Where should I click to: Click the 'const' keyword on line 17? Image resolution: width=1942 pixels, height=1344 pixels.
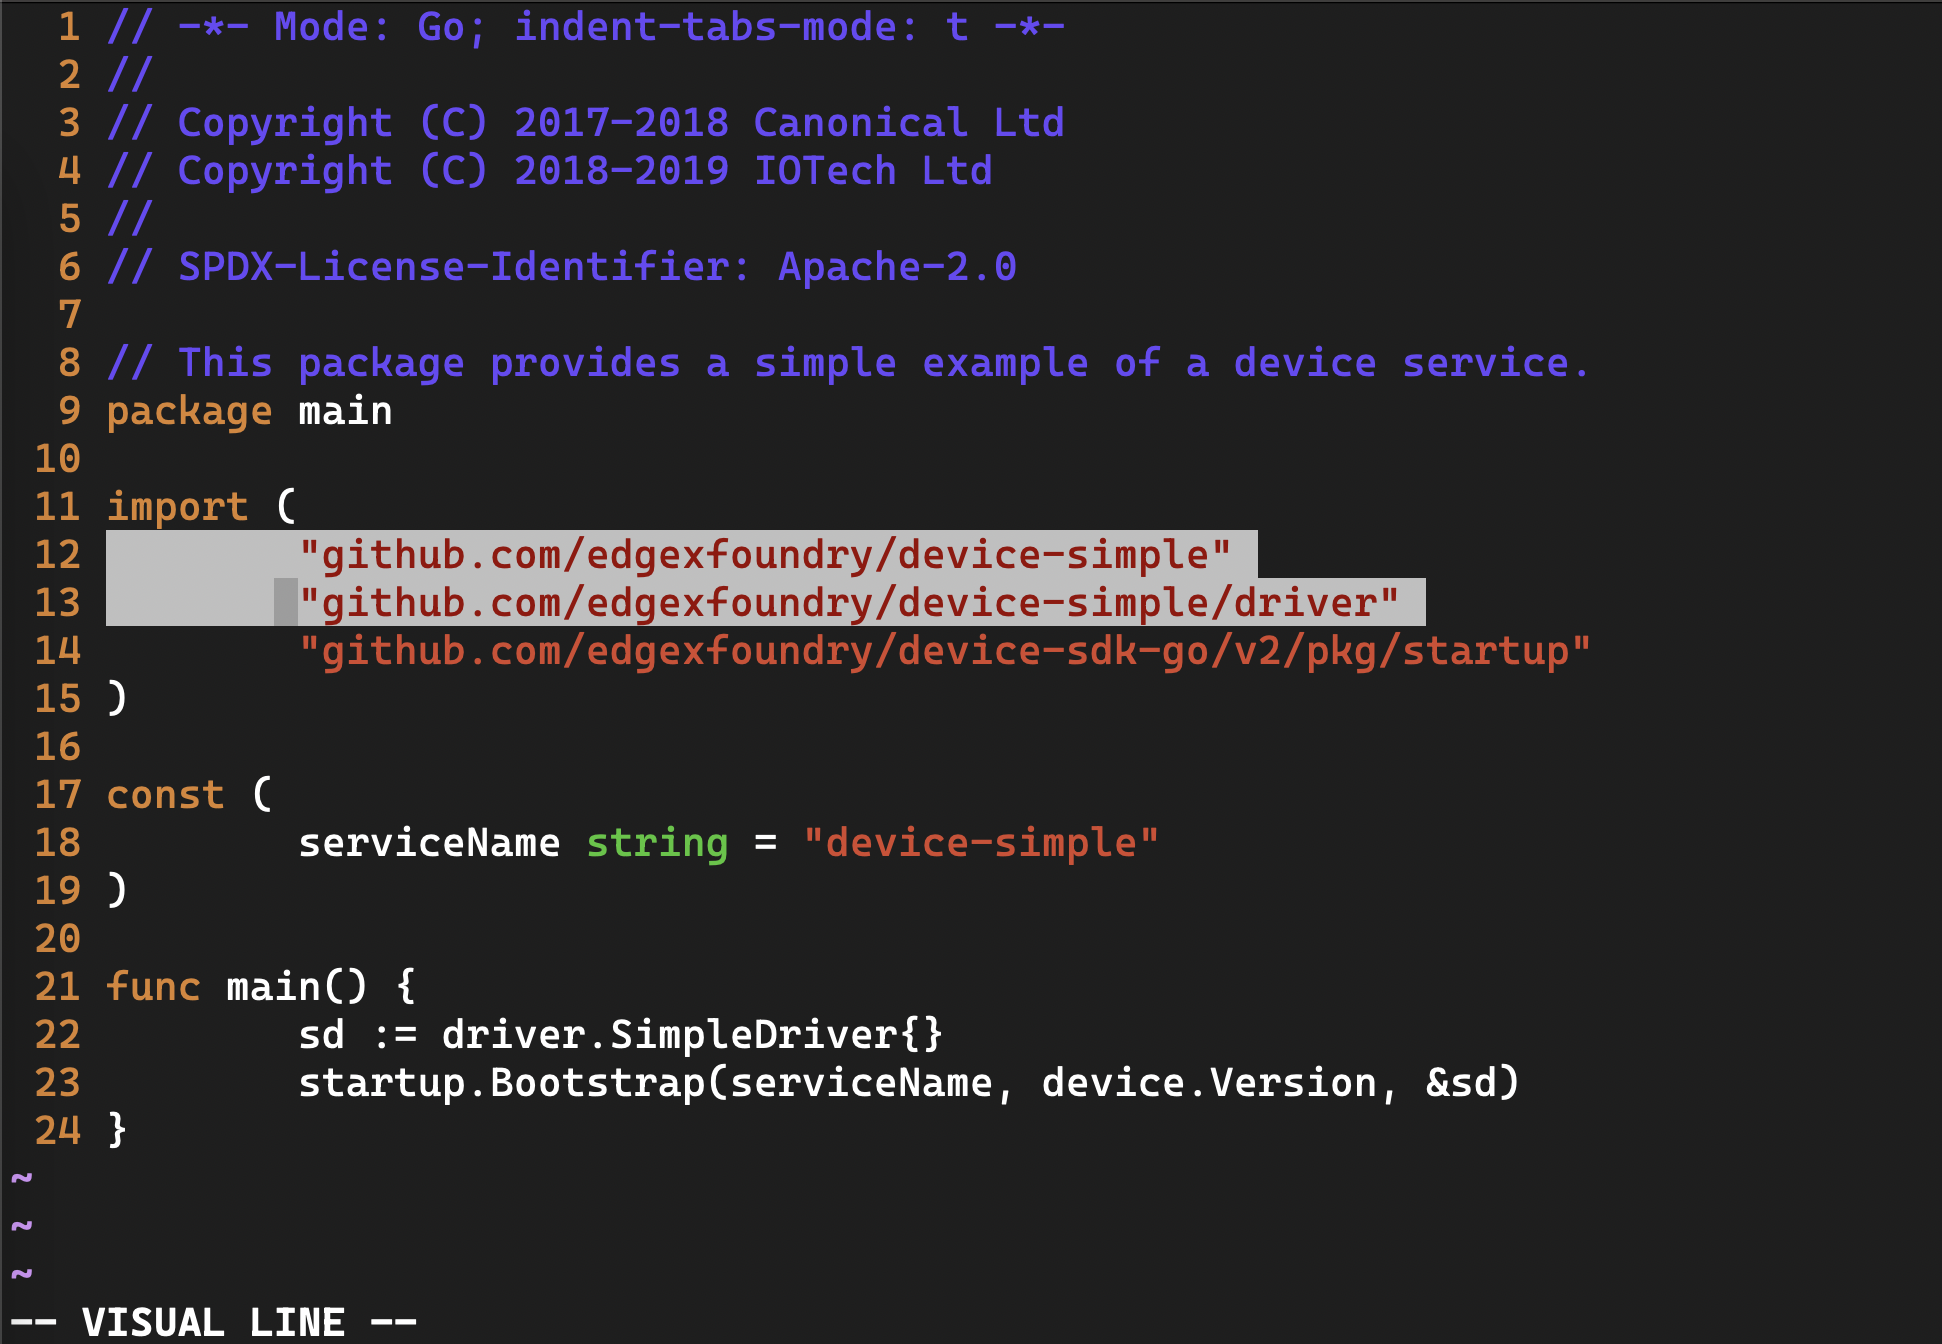[x=165, y=795]
